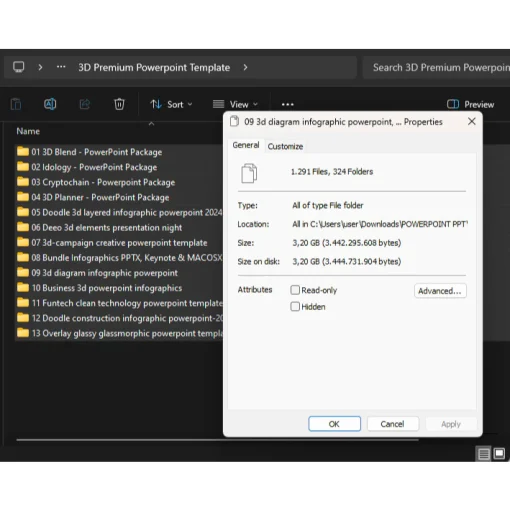Open the View dropdown
Screen dimensions: 510x510
pyautogui.click(x=235, y=104)
